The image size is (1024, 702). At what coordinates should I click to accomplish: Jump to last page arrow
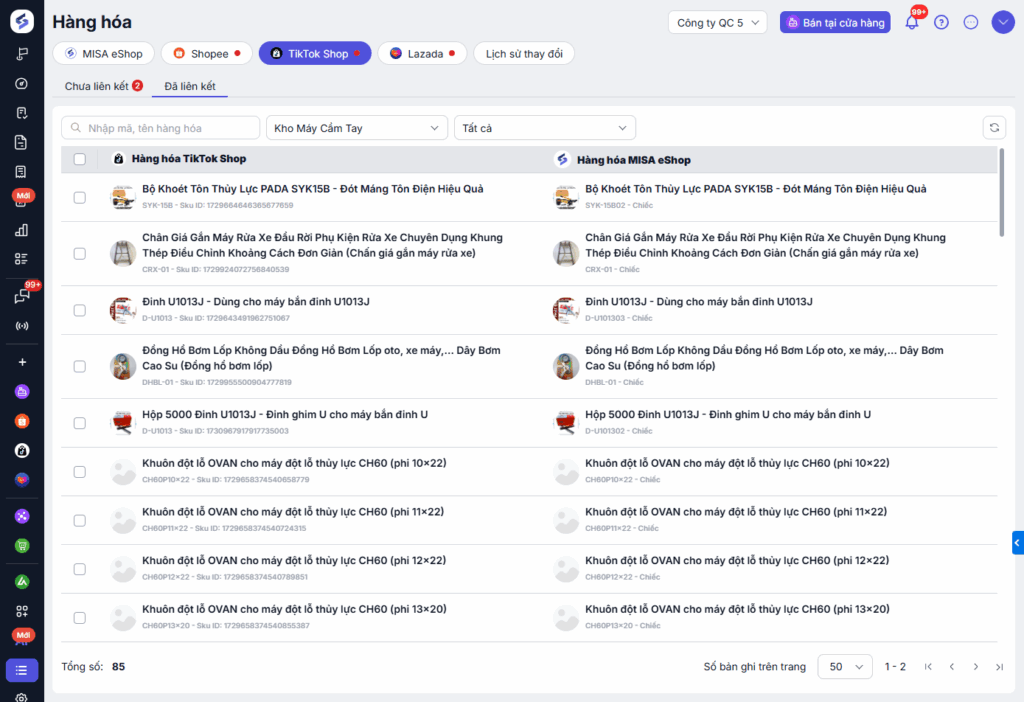pyautogui.click(x=999, y=667)
